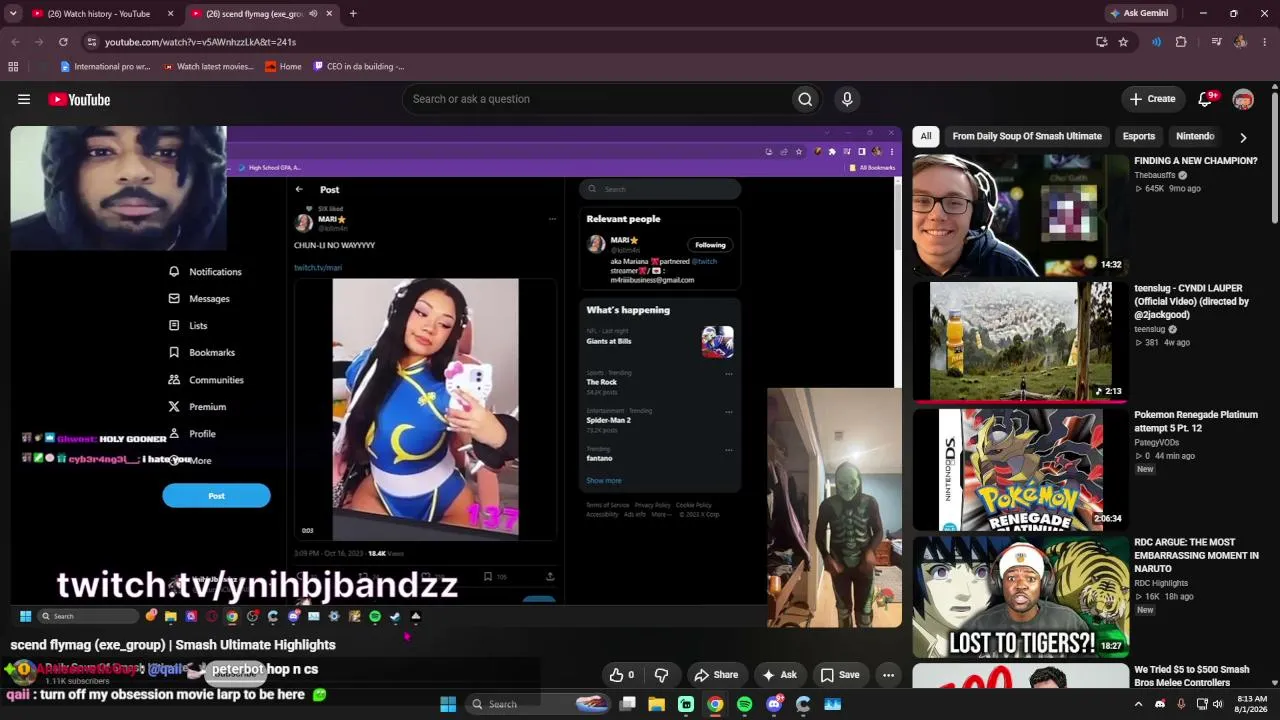Open a new browser tab
This screenshot has width=1280, height=720.
click(x=353, y=14)
